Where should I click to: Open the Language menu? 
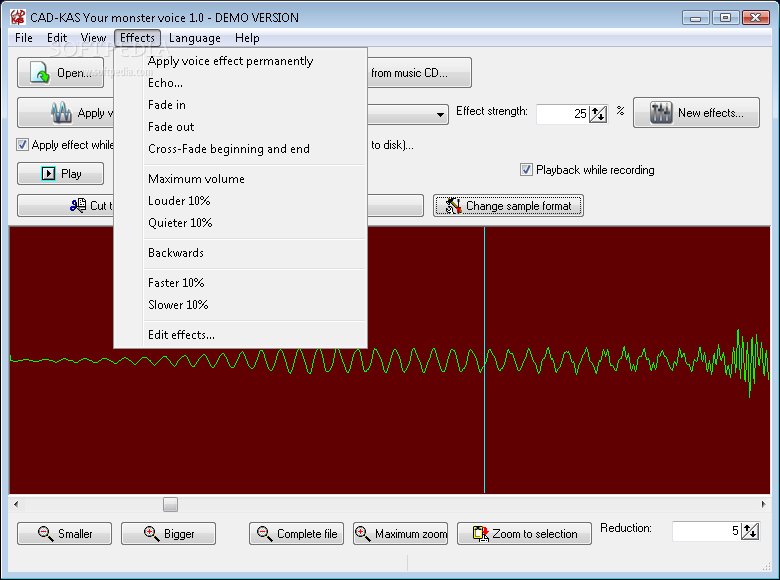195,38
